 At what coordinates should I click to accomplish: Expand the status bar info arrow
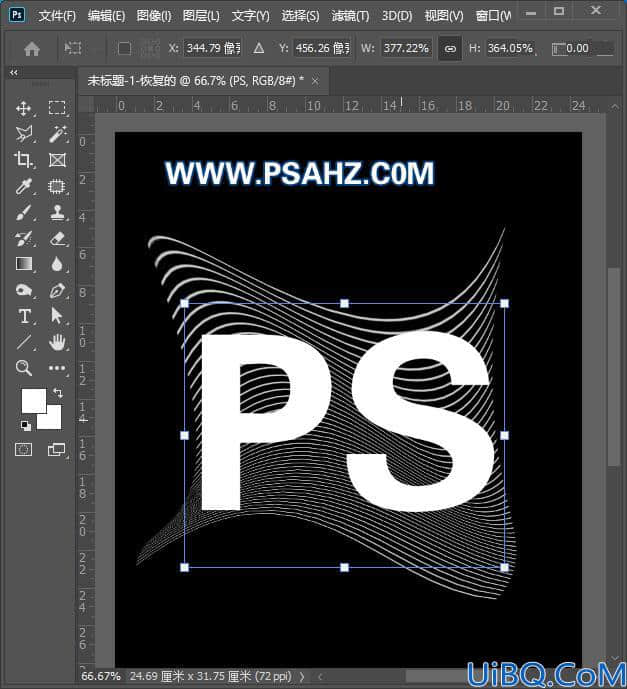[302, 676]
